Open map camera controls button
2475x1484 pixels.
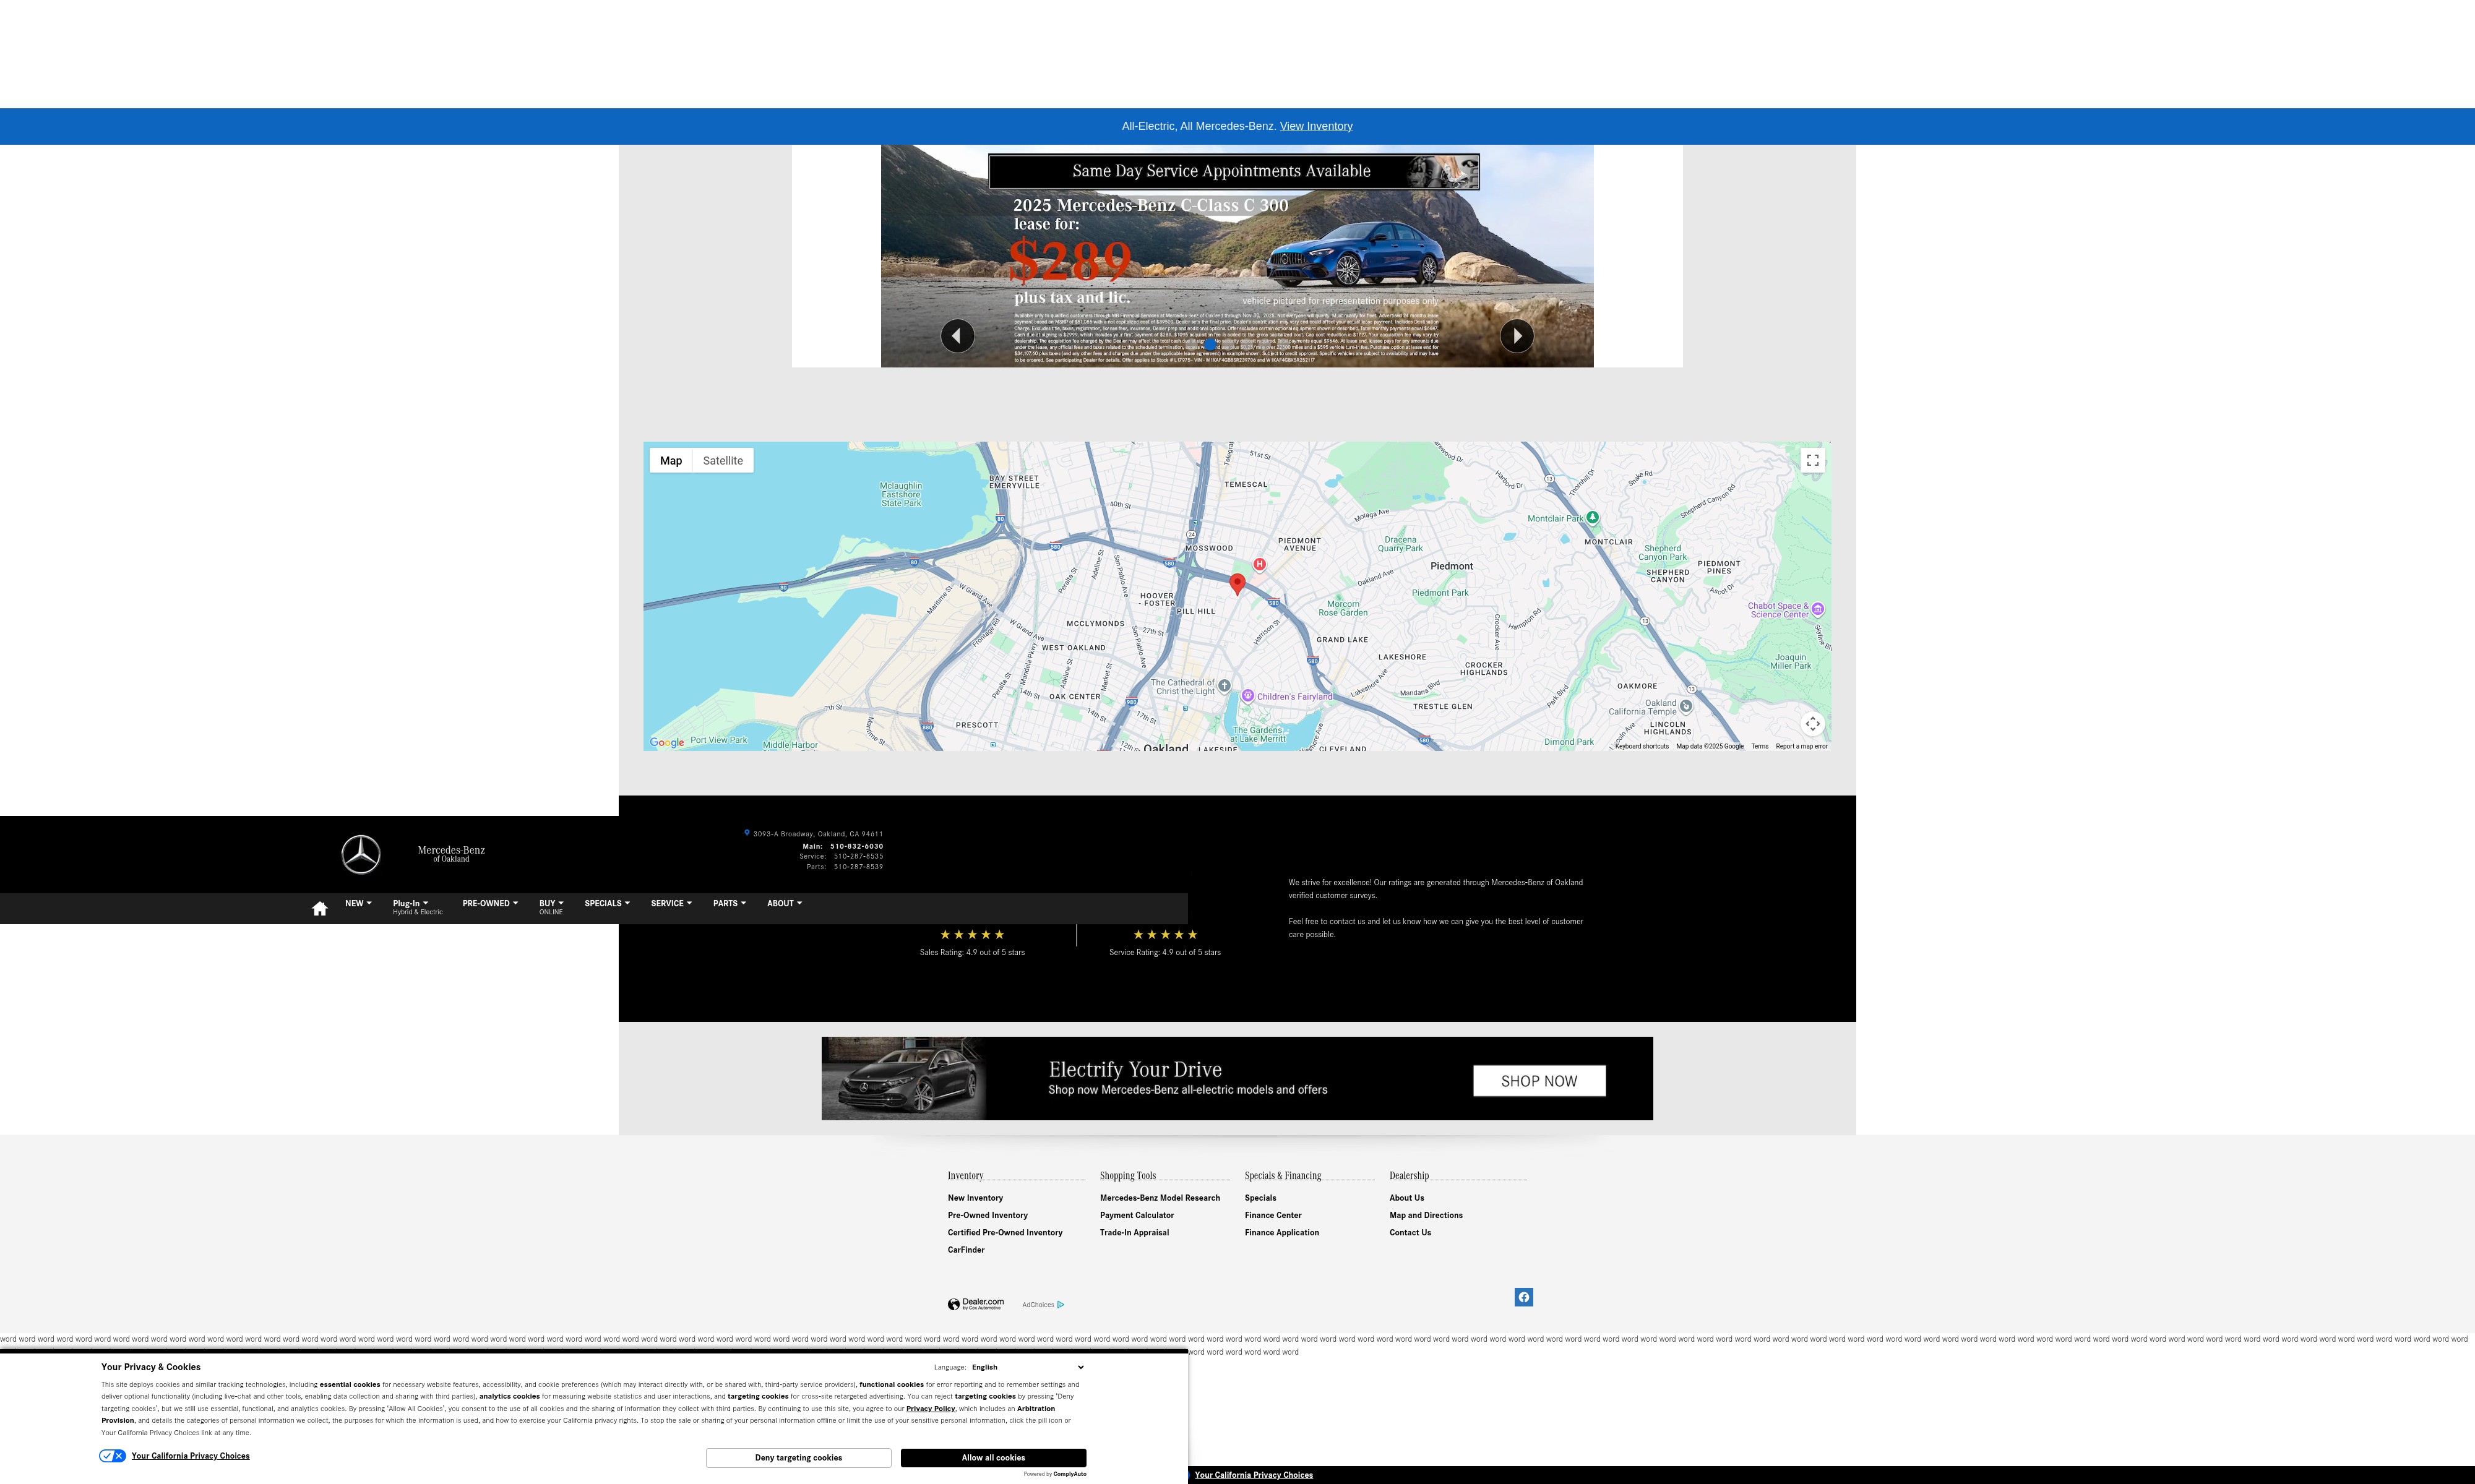(x=1812, y=724)
